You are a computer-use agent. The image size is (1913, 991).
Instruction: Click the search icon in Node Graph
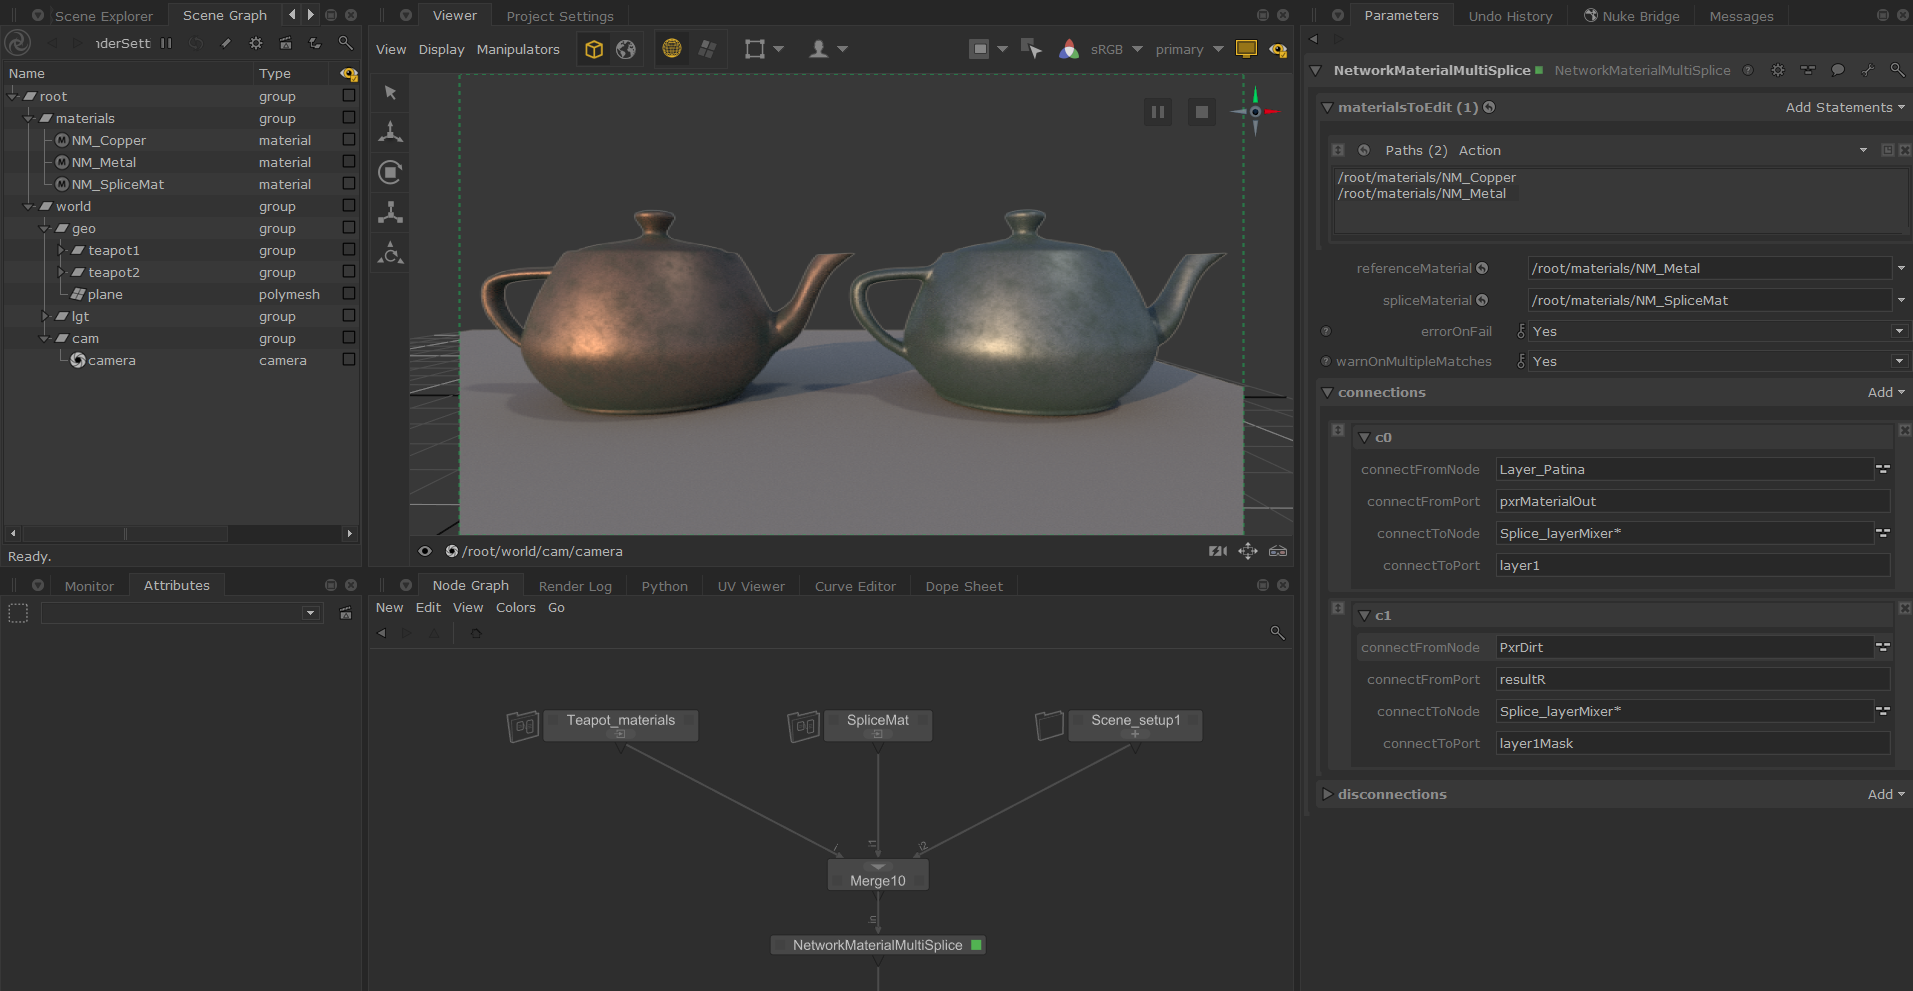[1277, 633]
